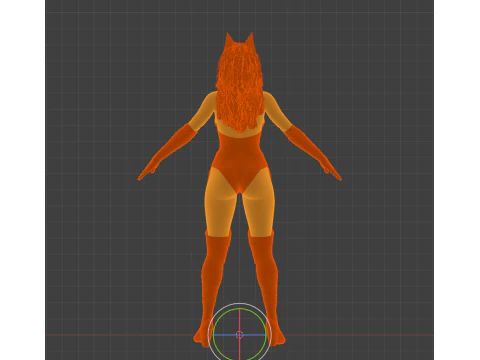Image resolution: width=480 pixels, height=360 pixels.
Task: Select the character's long curly hair mesh
Action: click(x=240, y=87)
